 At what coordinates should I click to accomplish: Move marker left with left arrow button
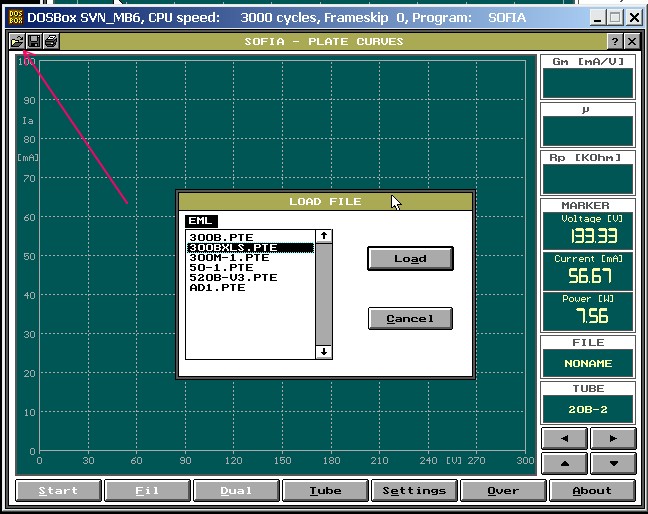565,438
